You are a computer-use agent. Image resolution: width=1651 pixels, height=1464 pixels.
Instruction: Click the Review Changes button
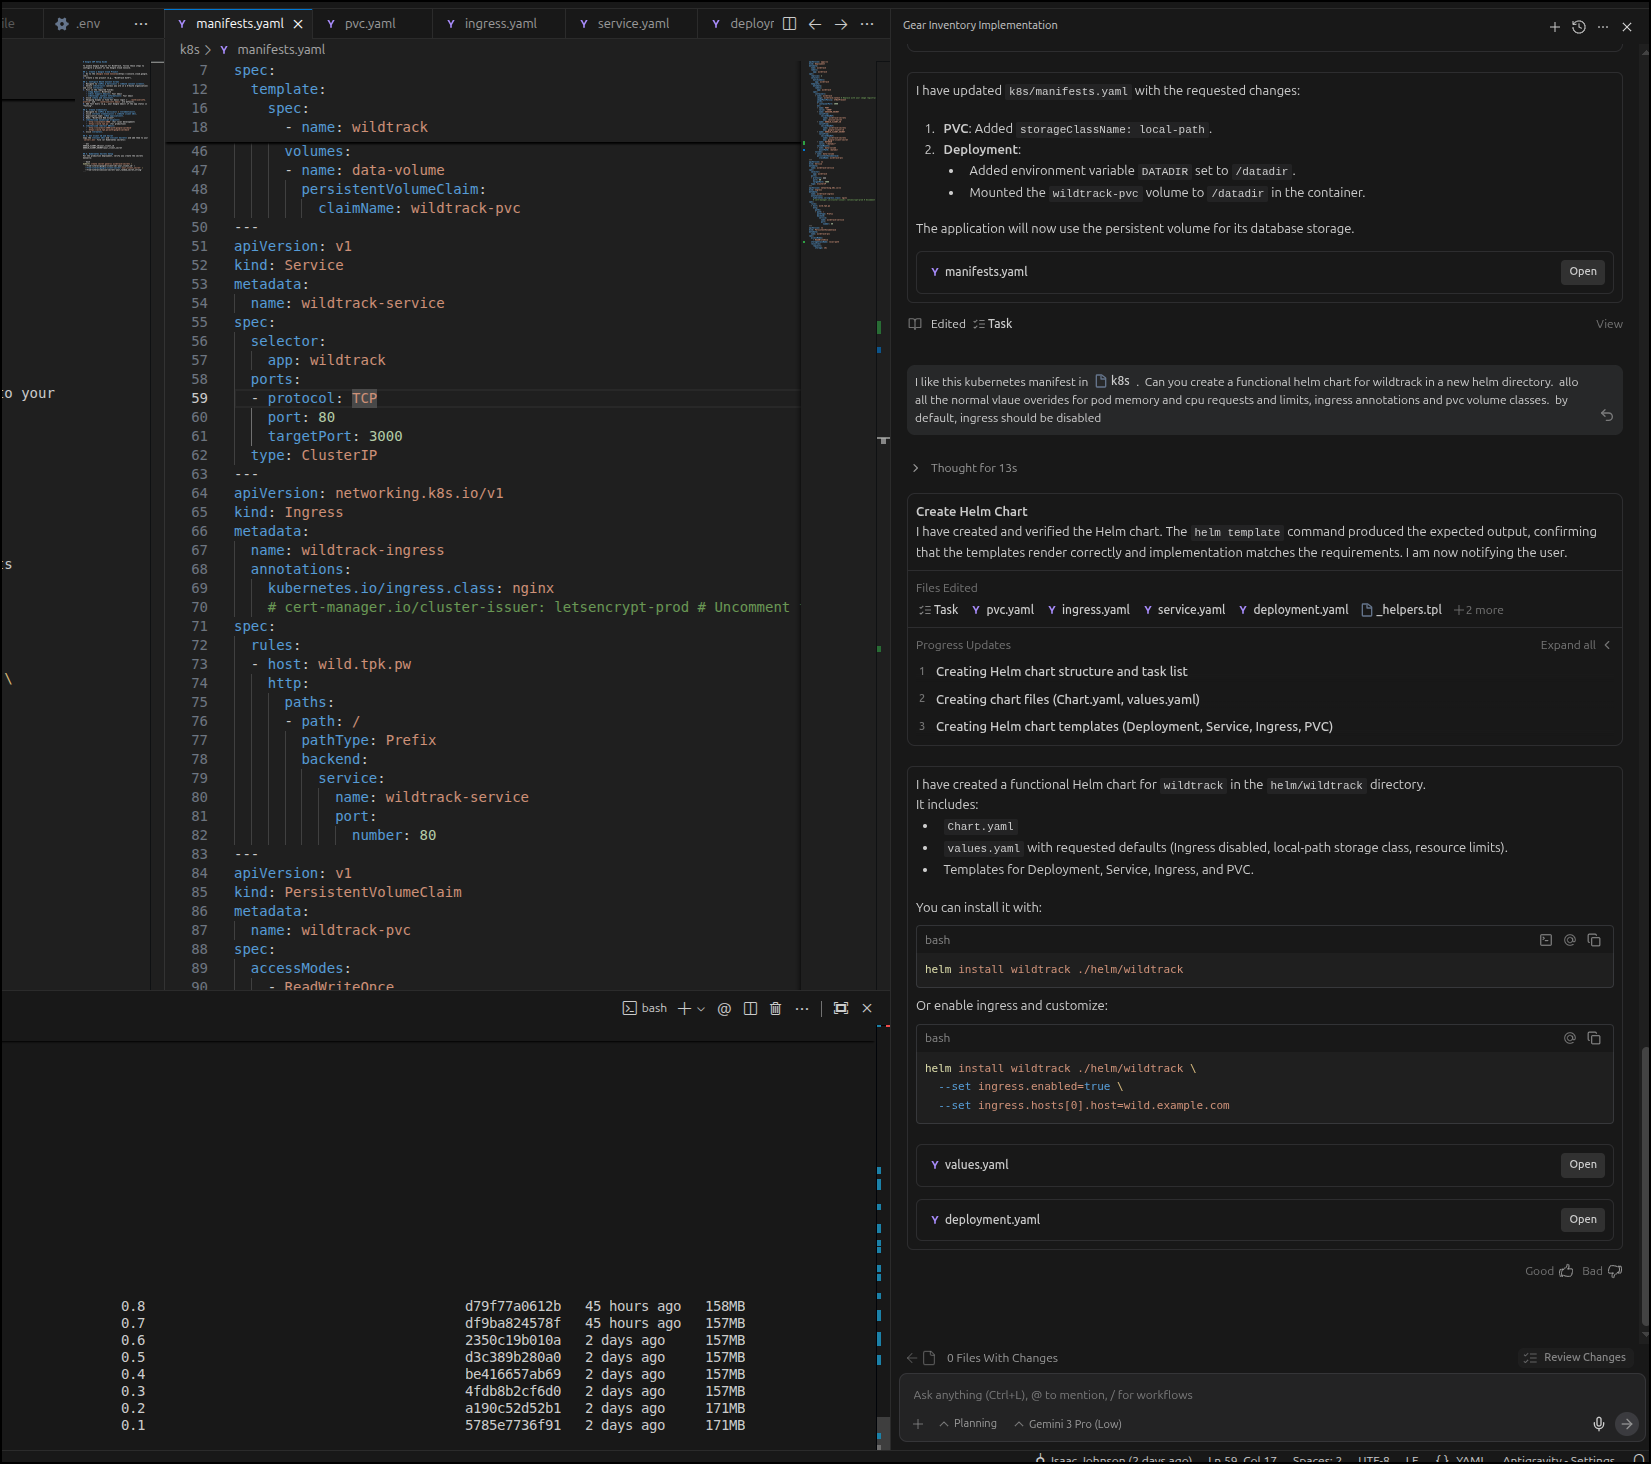[1576, 1357]
